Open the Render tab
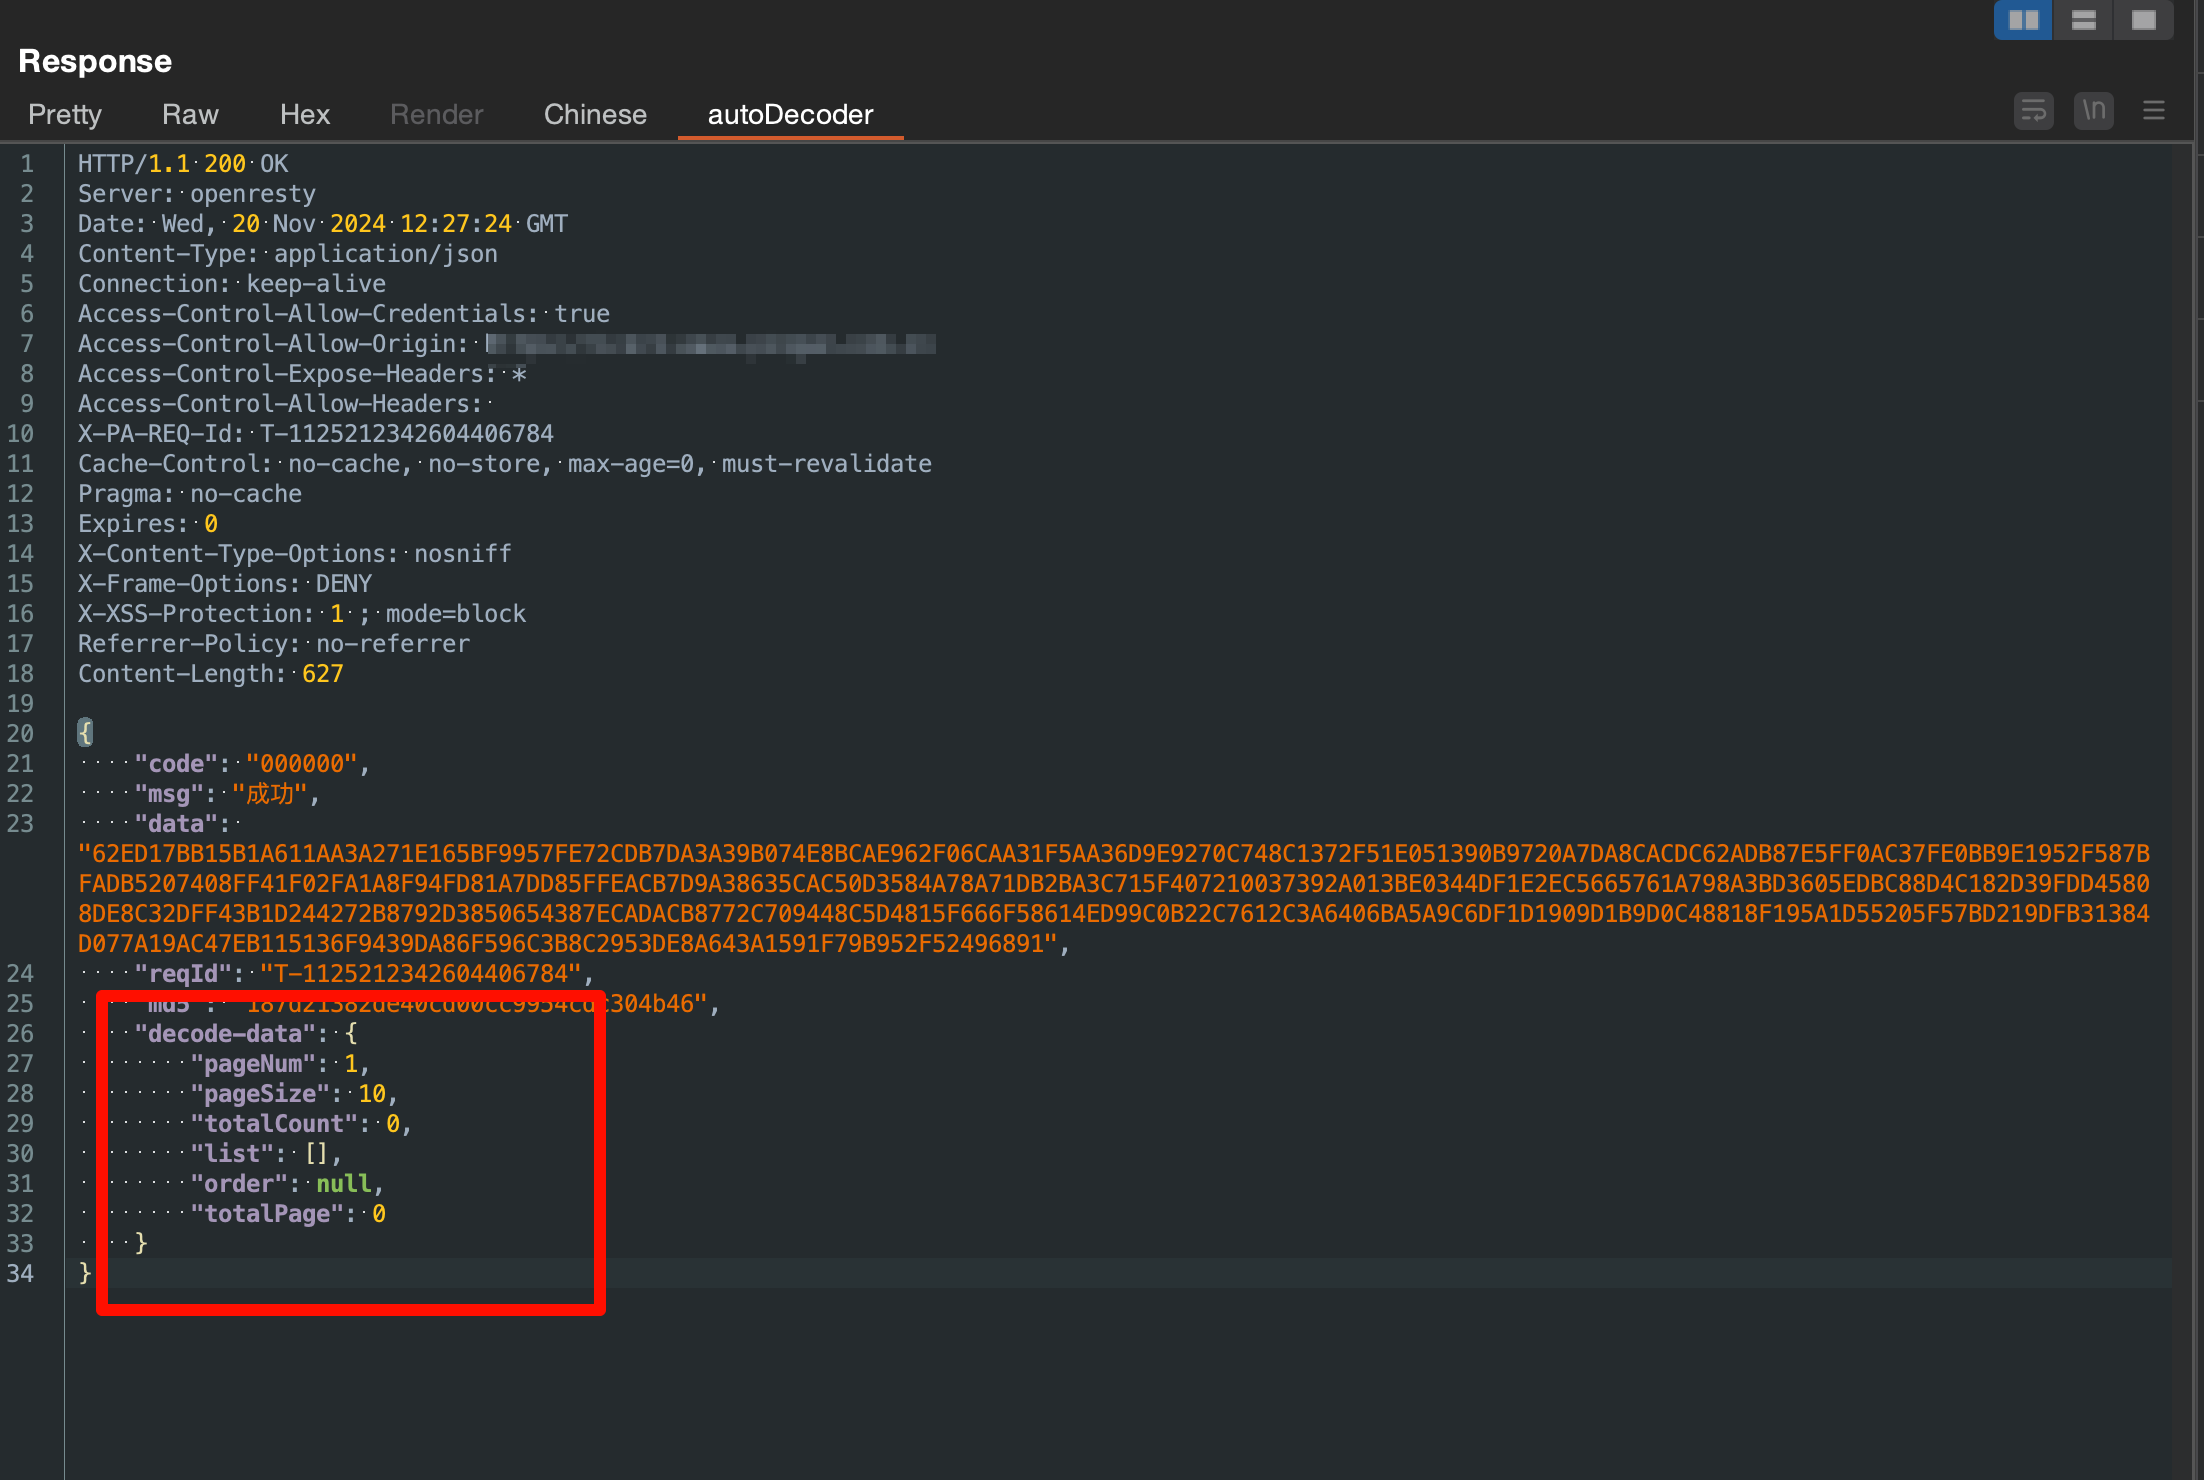2204x1480 pixels. [437, 114]
